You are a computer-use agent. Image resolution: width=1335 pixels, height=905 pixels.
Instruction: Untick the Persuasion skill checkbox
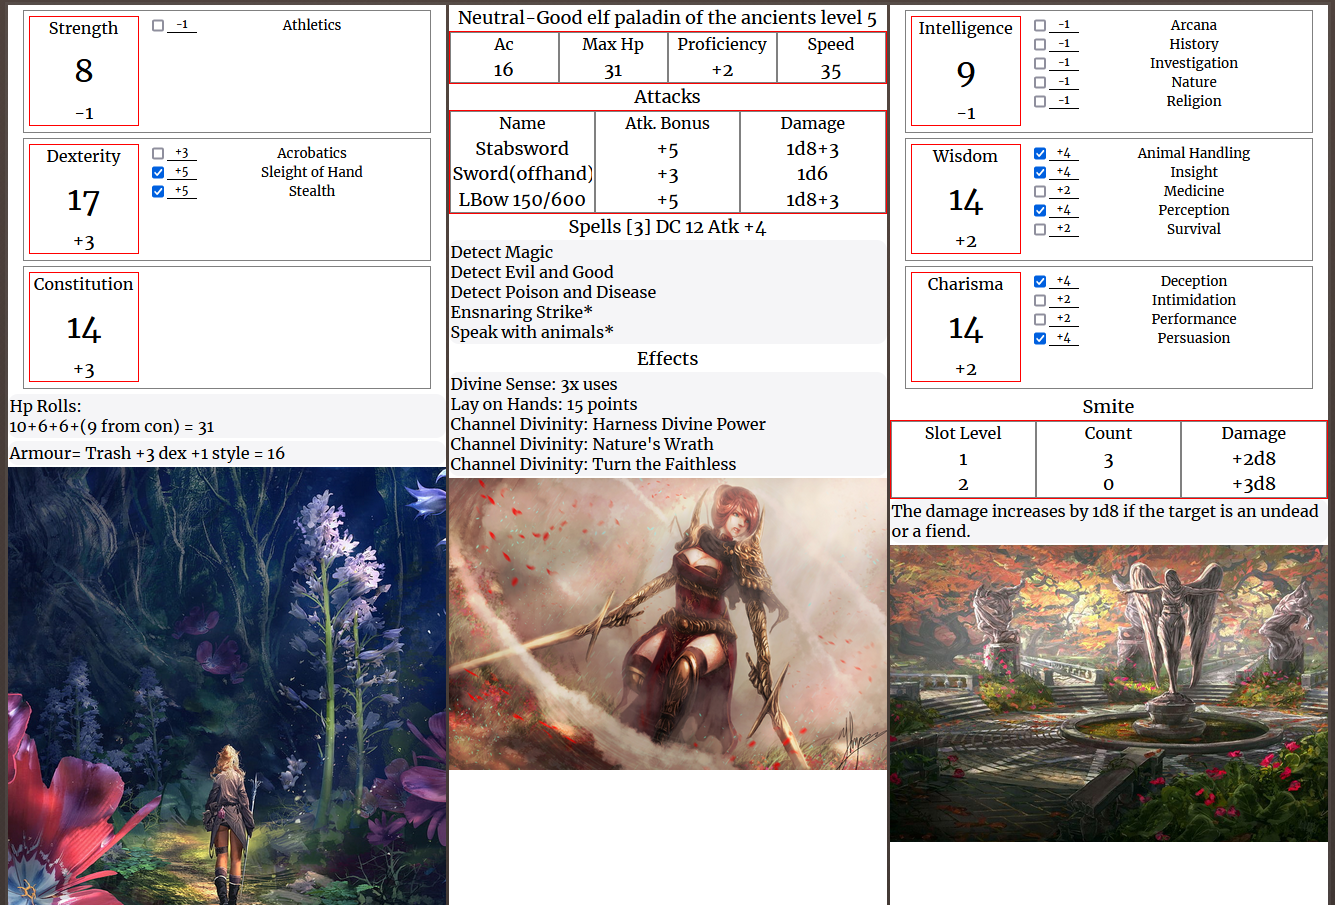tap(1040, 338)
